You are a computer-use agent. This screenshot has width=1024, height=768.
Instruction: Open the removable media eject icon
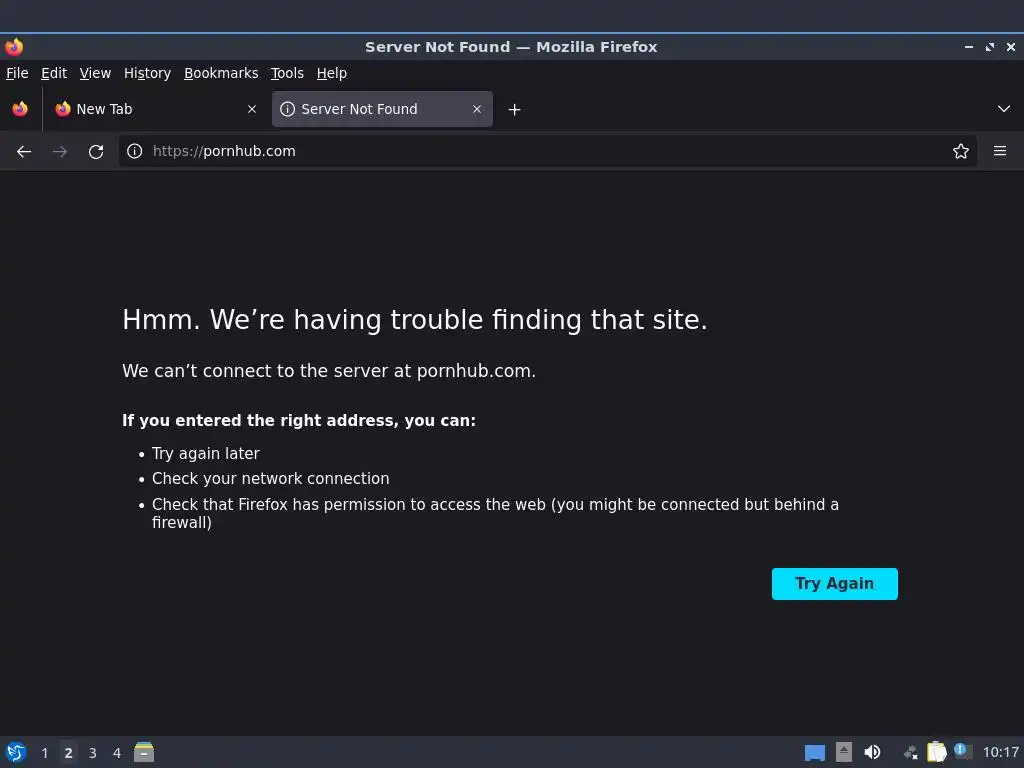[x=844, y=752]
